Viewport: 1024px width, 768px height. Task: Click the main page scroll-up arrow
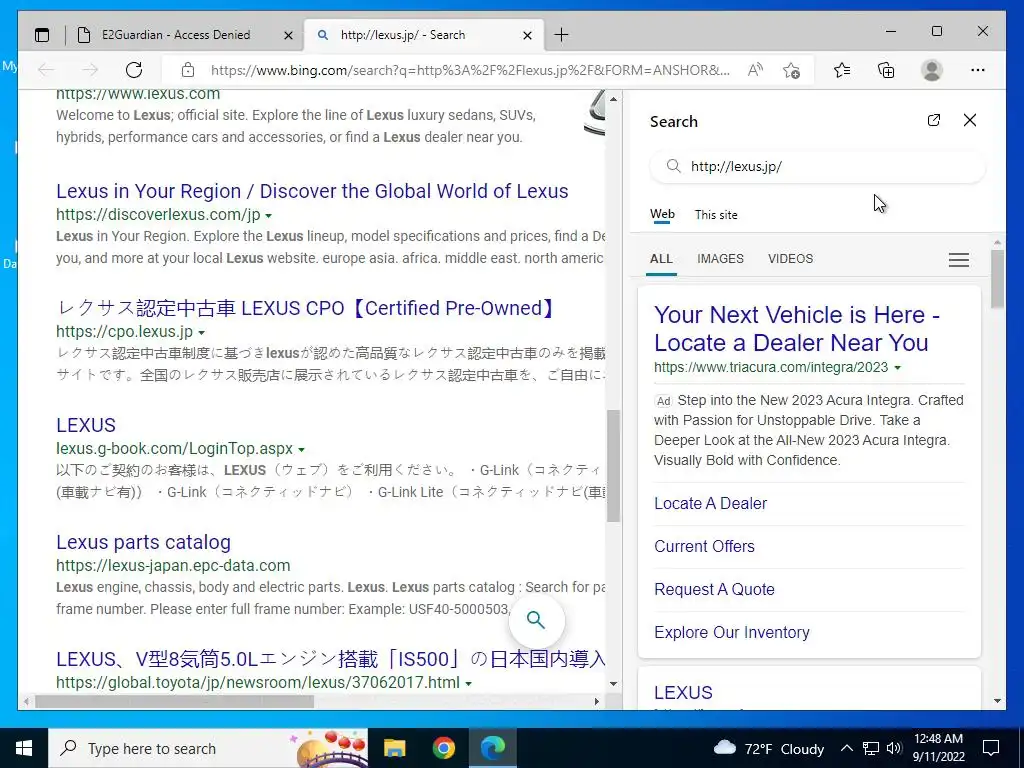click(x=613, y=99)
